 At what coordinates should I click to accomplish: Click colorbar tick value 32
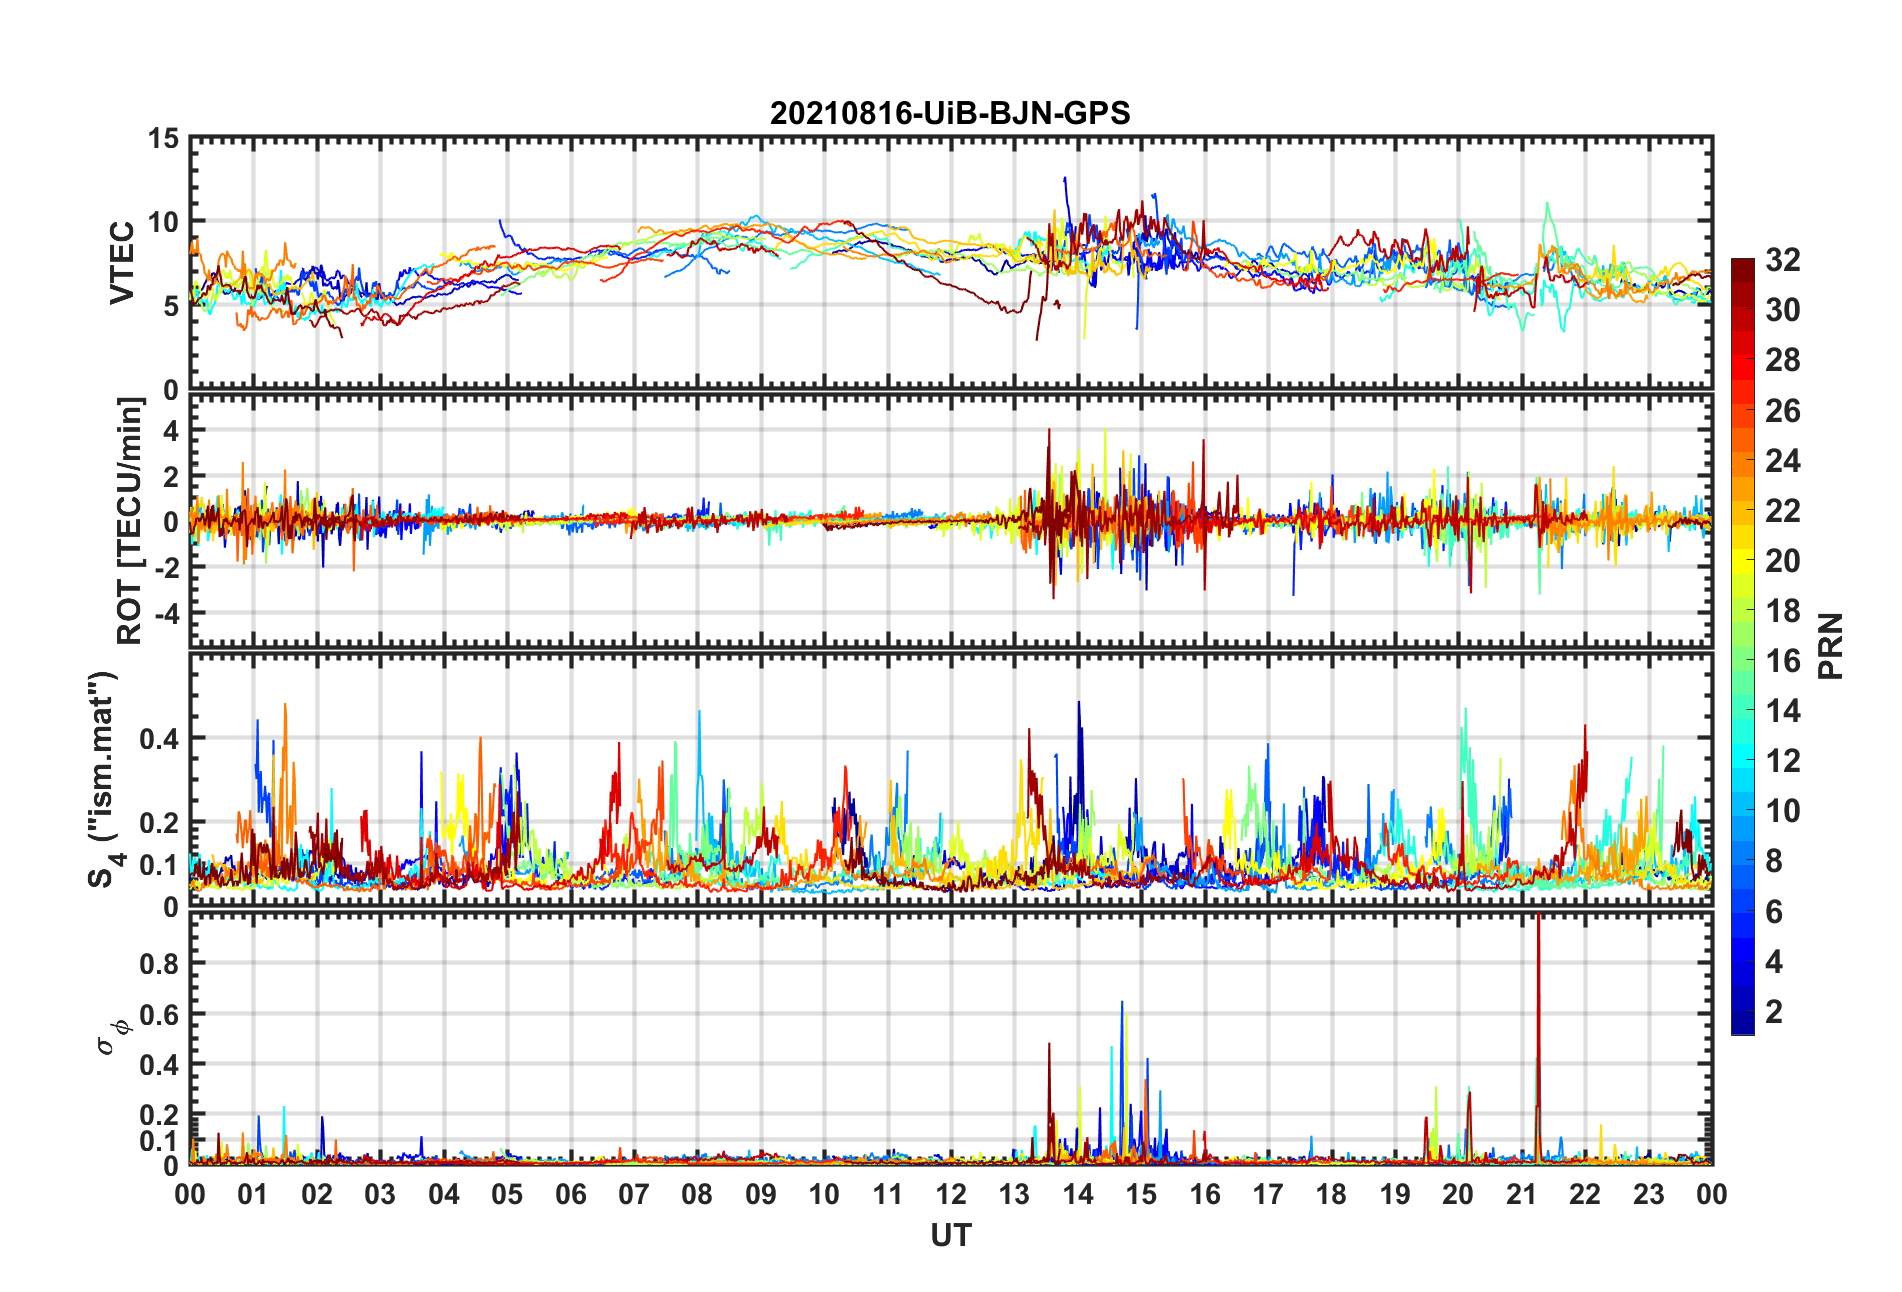point(1782,260)
